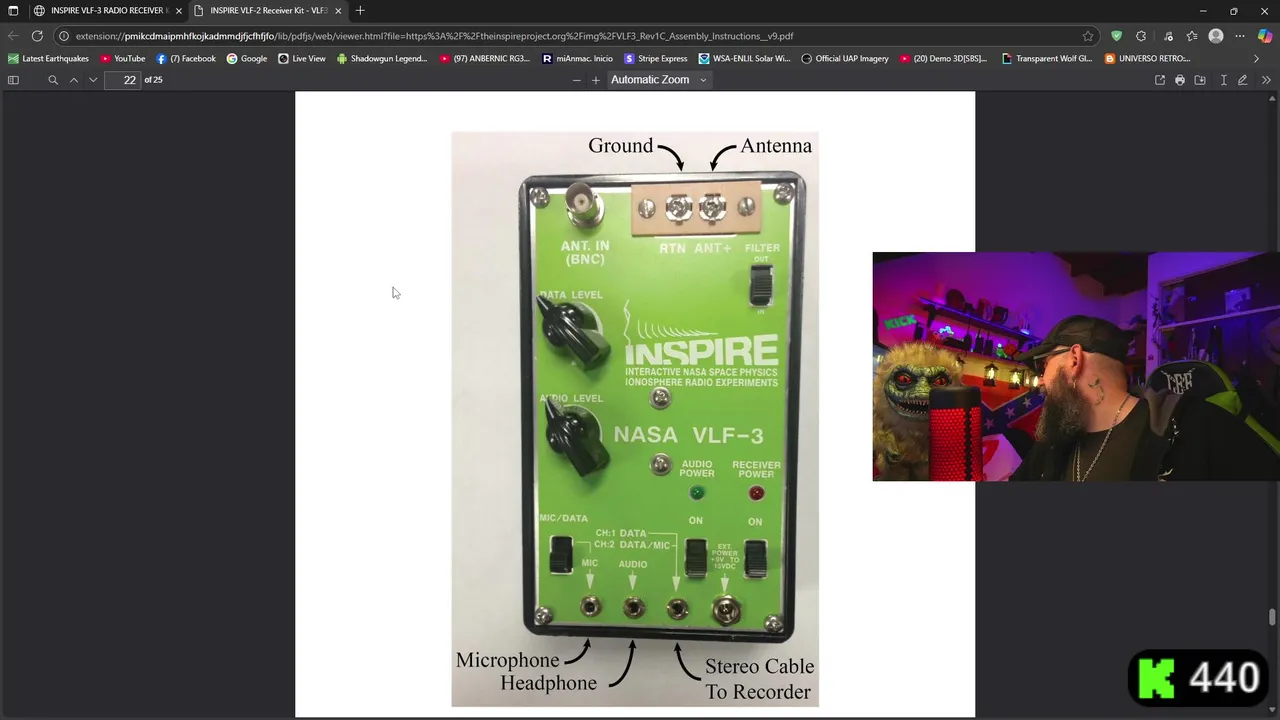
Task: Open a new browser tab
Action: tap(360, 11)
